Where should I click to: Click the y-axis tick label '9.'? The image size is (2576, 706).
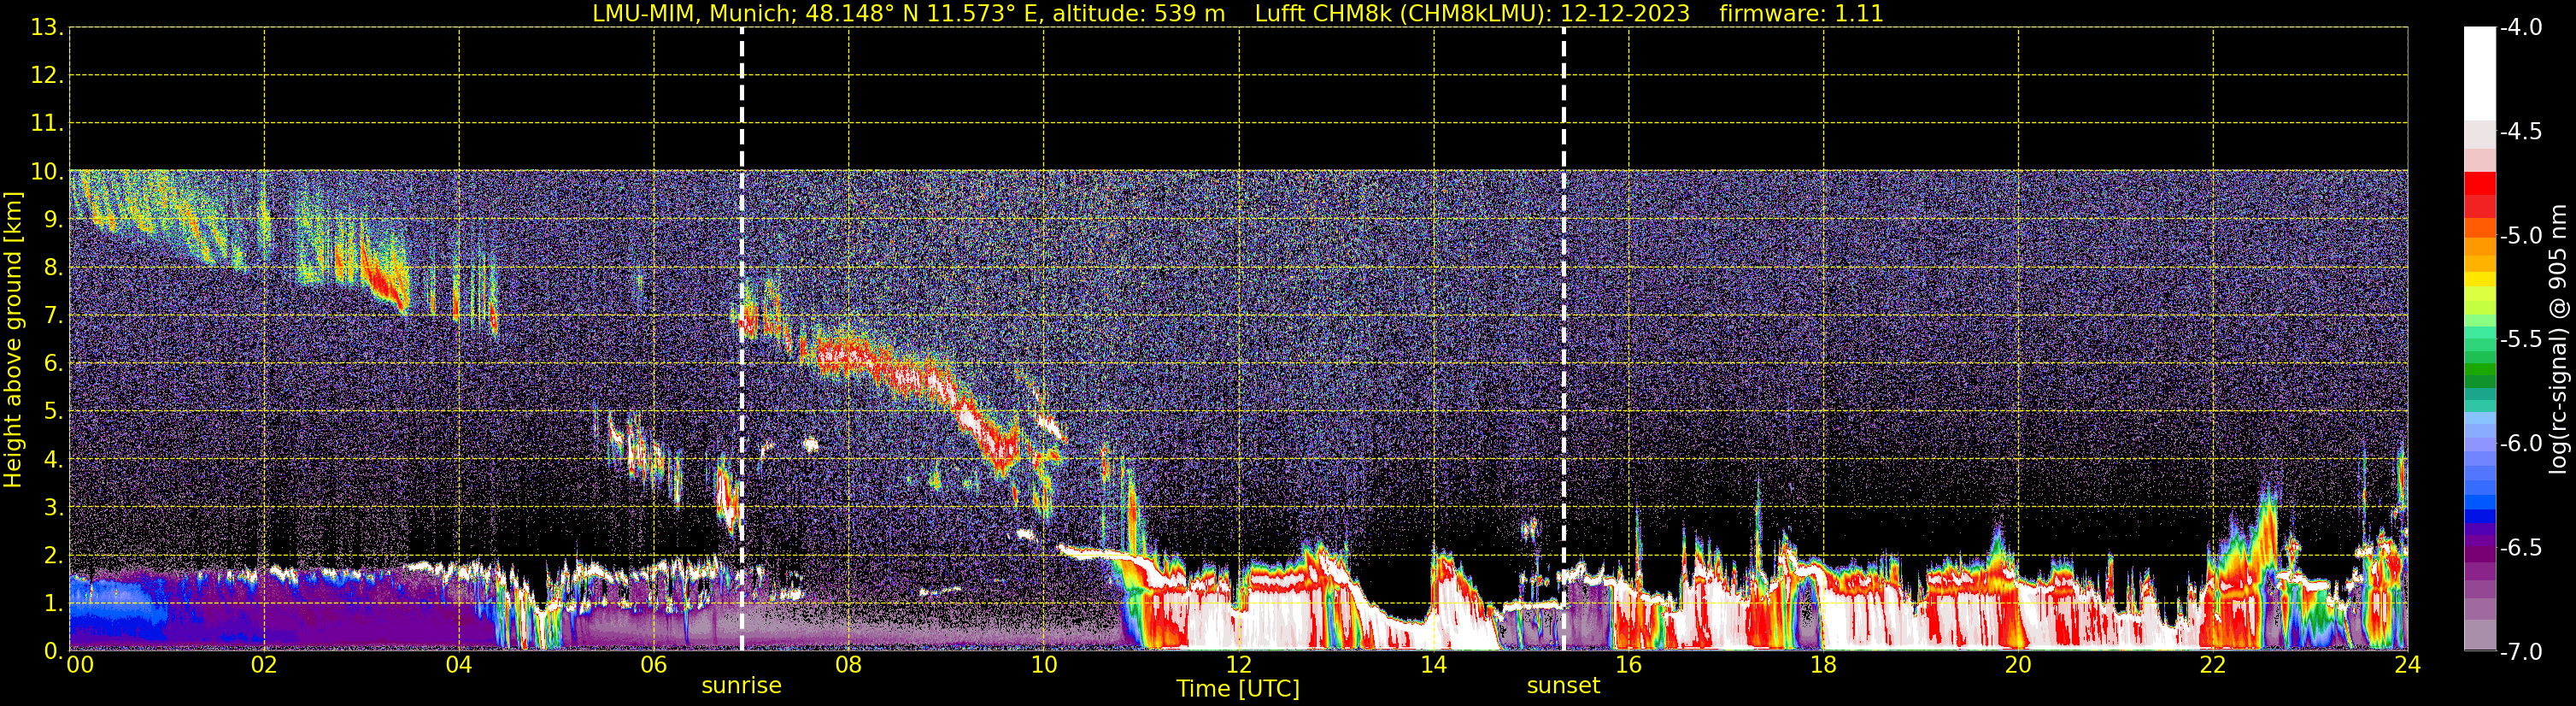click(x=53, y=220)
